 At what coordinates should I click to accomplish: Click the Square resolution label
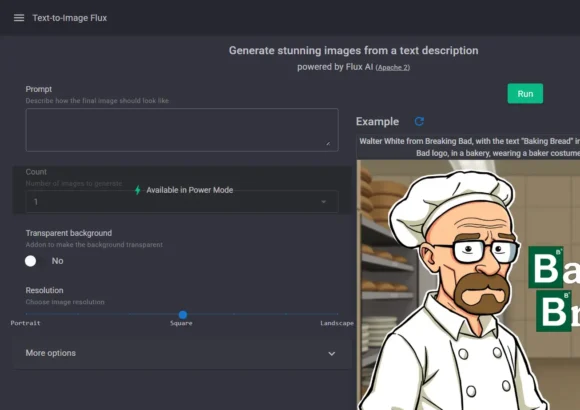(x=181, y=323)
